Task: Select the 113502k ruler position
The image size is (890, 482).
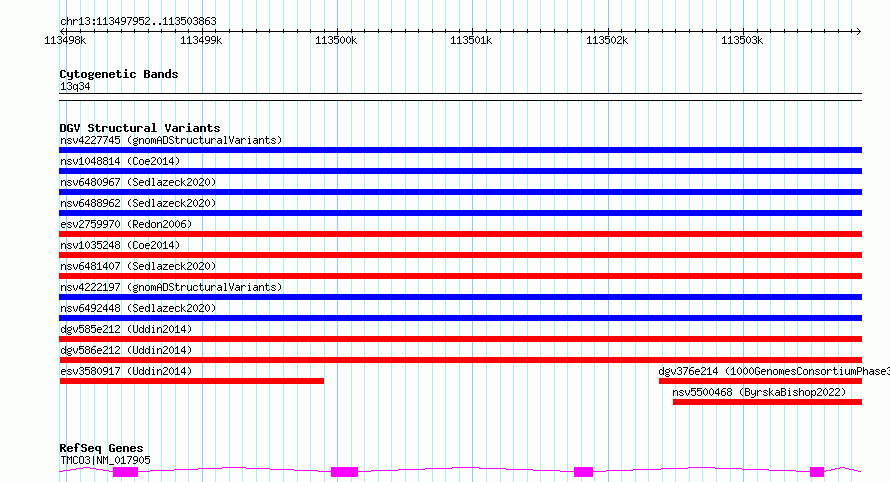Action: click(x=607, y=40)
